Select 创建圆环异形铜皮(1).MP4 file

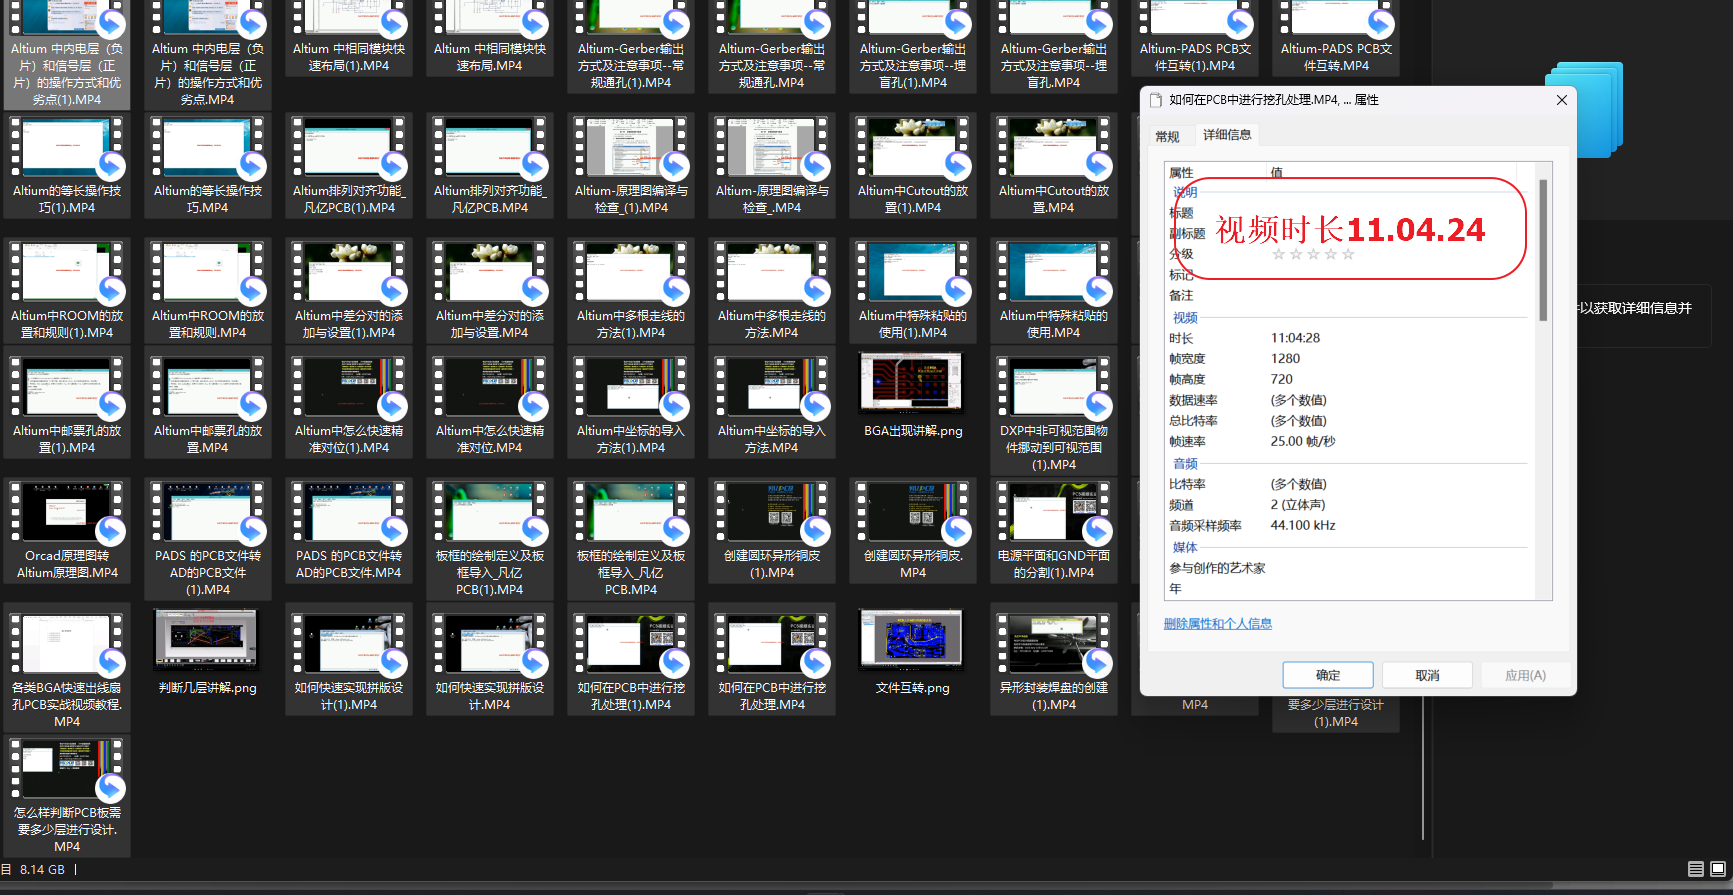(x=772, y=531)
